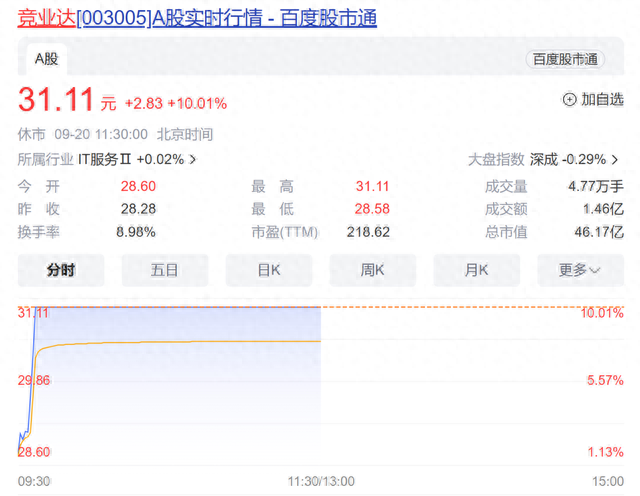Open the 竞业达[003005]A股实时行情 title link
The image size is (640, 496).
pyautogui.click(x=197, y=18)
